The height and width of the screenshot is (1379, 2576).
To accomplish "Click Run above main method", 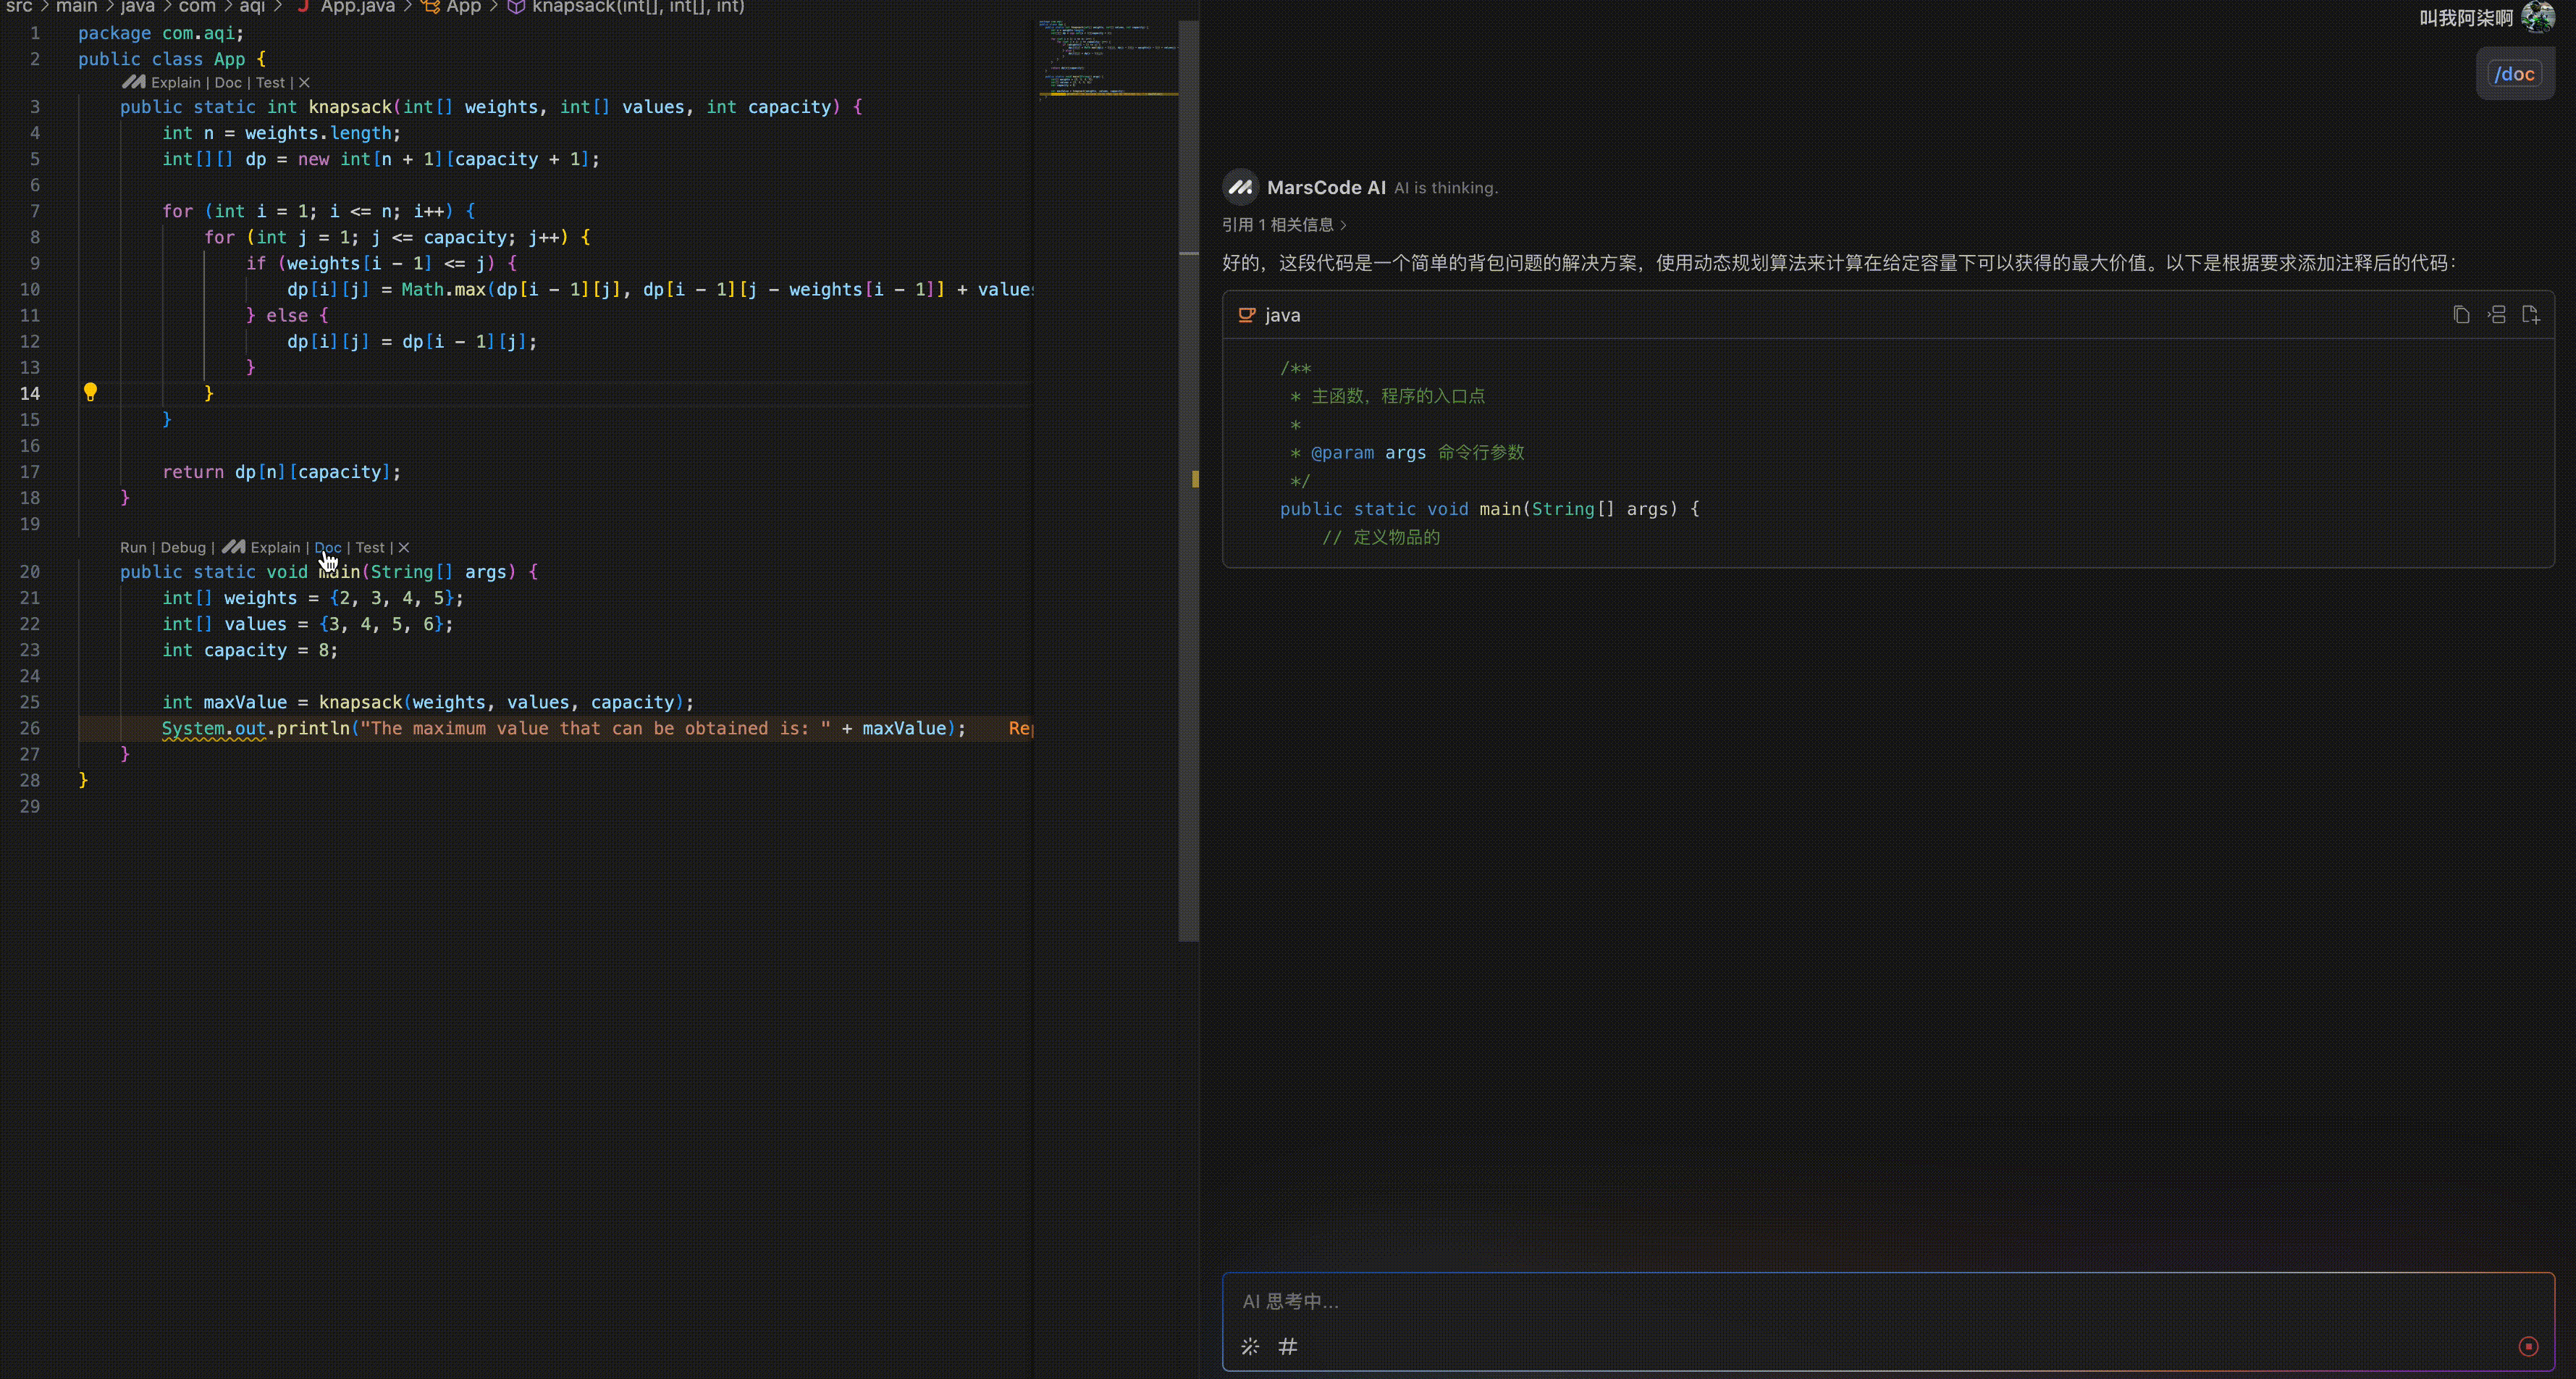I will [x=133, y=548].
